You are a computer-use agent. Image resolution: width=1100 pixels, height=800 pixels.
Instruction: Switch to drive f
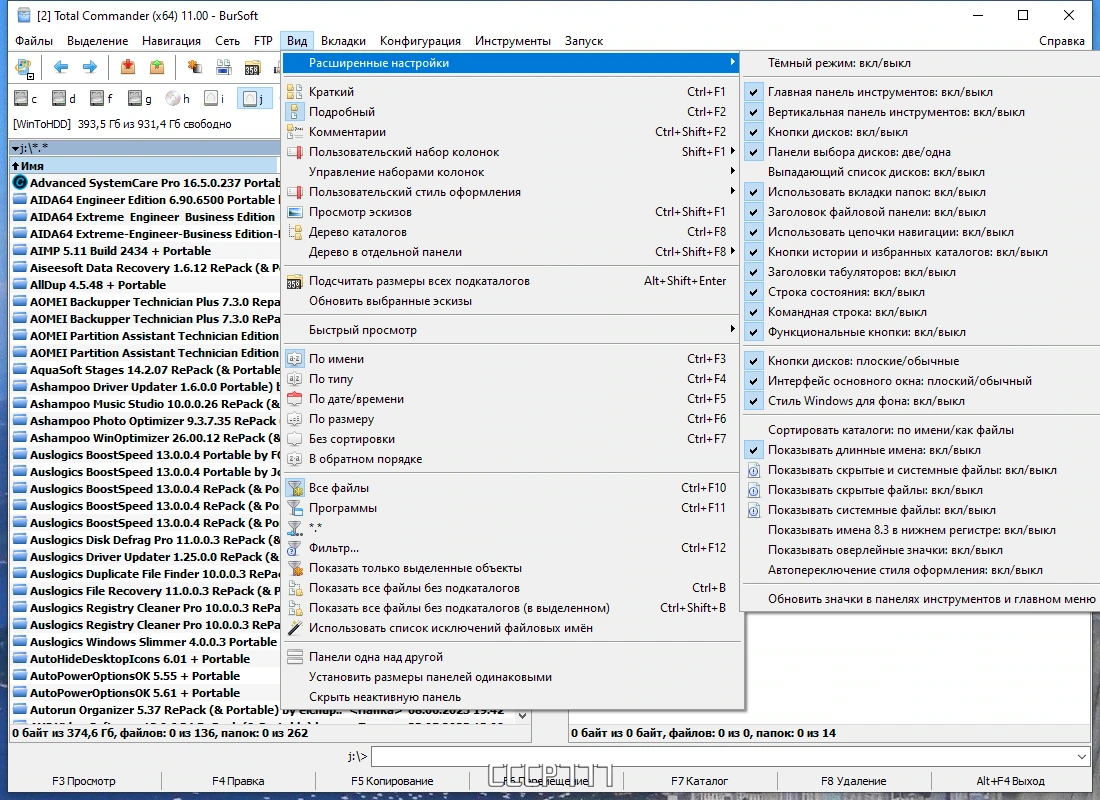point(102,99)
